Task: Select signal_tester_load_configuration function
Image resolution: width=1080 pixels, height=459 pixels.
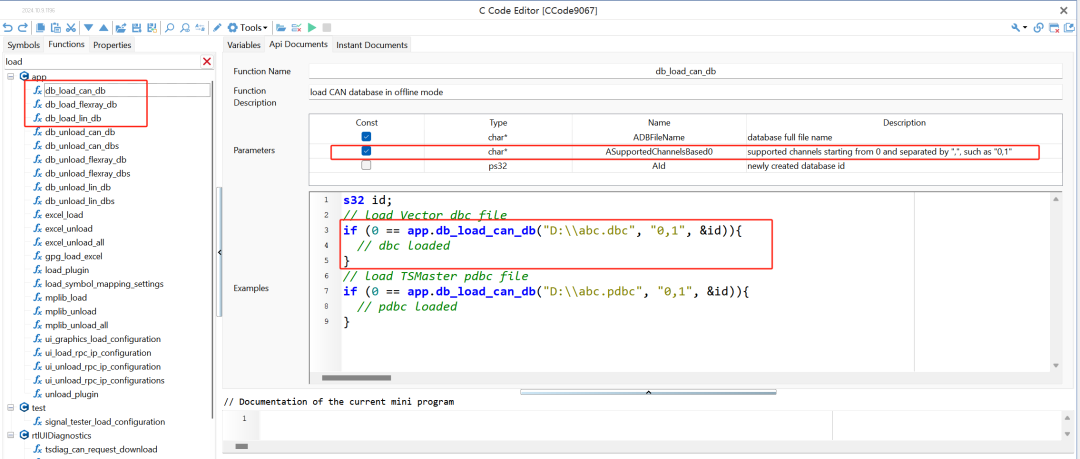Action: click(105, 421)
